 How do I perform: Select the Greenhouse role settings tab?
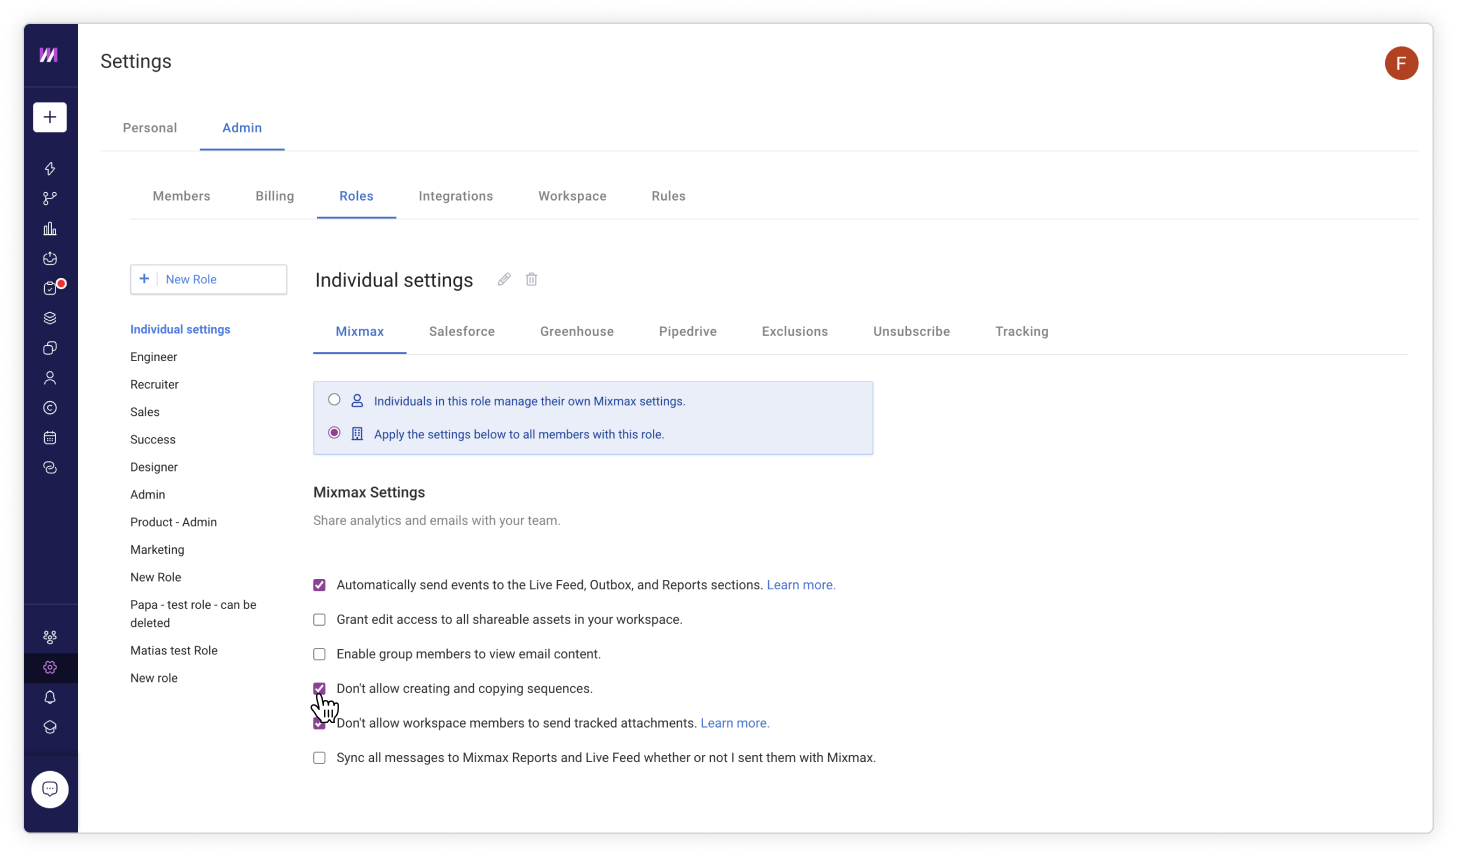tap(577, 332)
